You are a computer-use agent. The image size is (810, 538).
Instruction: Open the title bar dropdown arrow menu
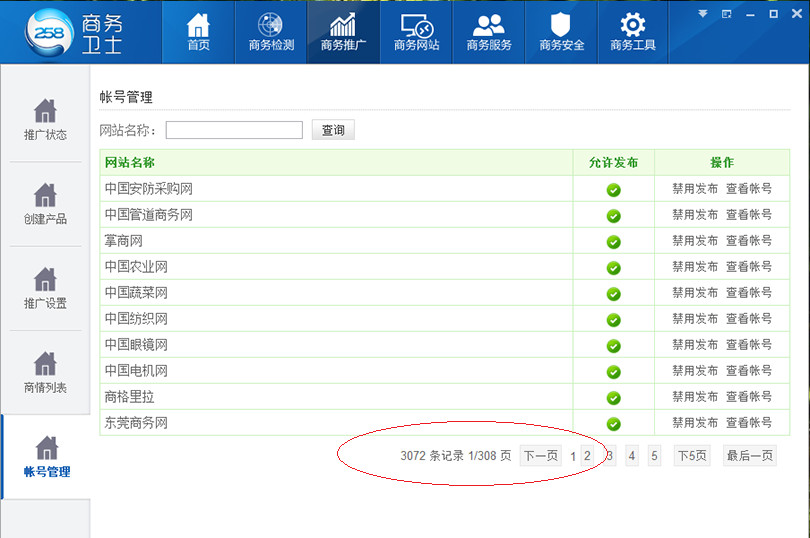tap(703, 14)
